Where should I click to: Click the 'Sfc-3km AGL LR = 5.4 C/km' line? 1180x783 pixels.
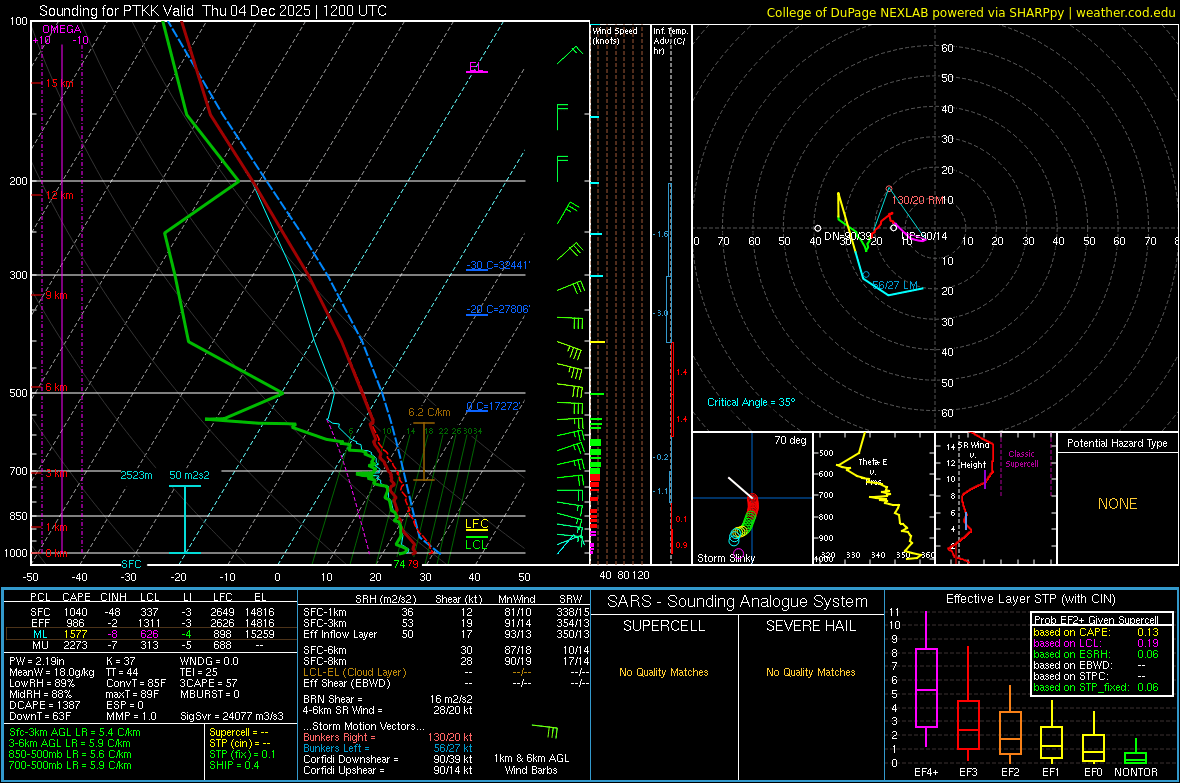tap(75, 732)
